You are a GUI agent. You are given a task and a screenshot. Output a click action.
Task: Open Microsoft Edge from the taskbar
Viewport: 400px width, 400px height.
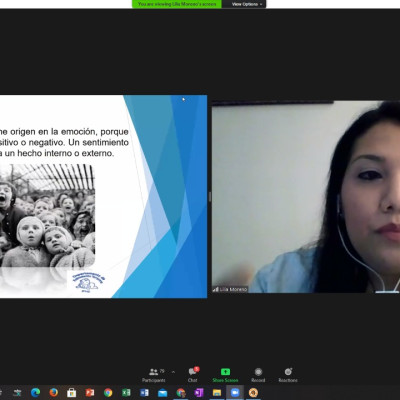35,393
